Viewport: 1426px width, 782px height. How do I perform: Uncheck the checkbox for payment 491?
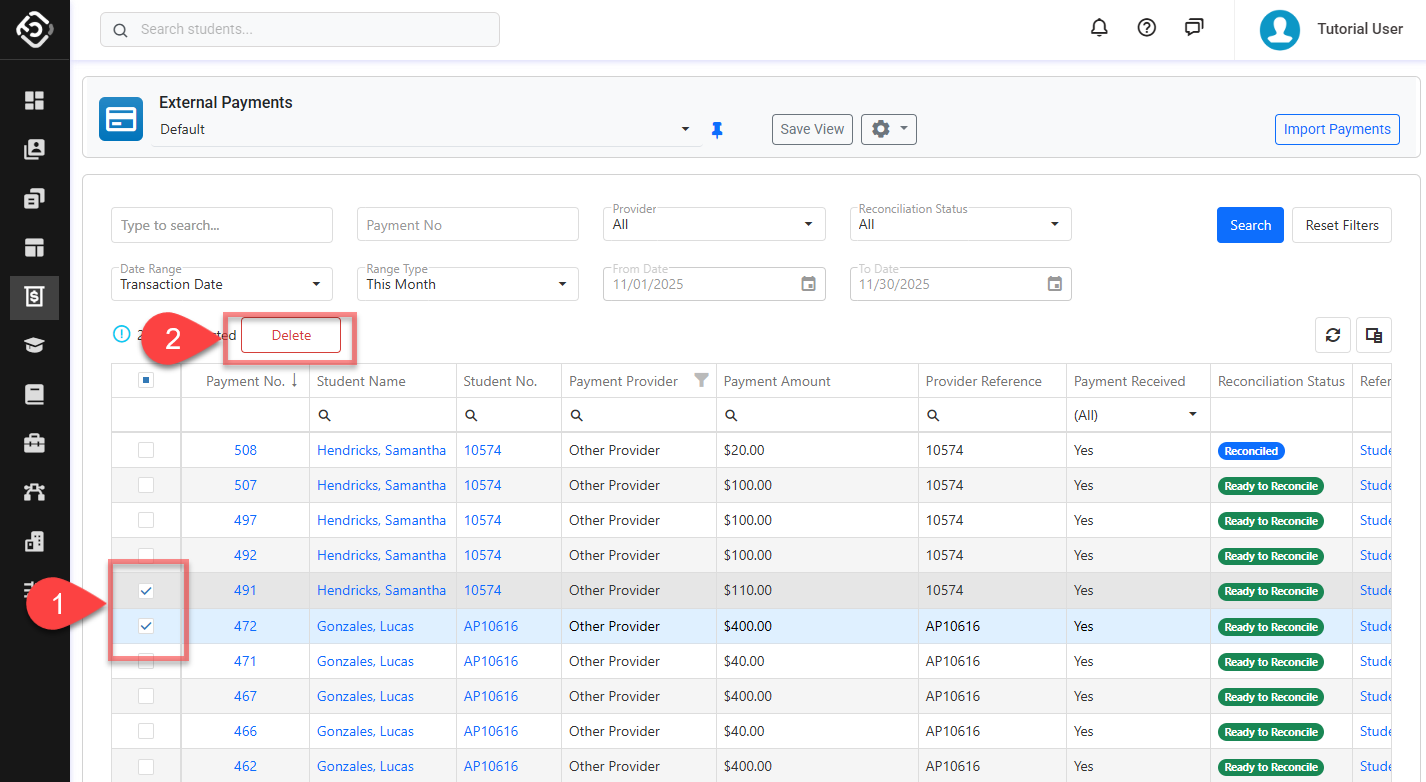146,591
